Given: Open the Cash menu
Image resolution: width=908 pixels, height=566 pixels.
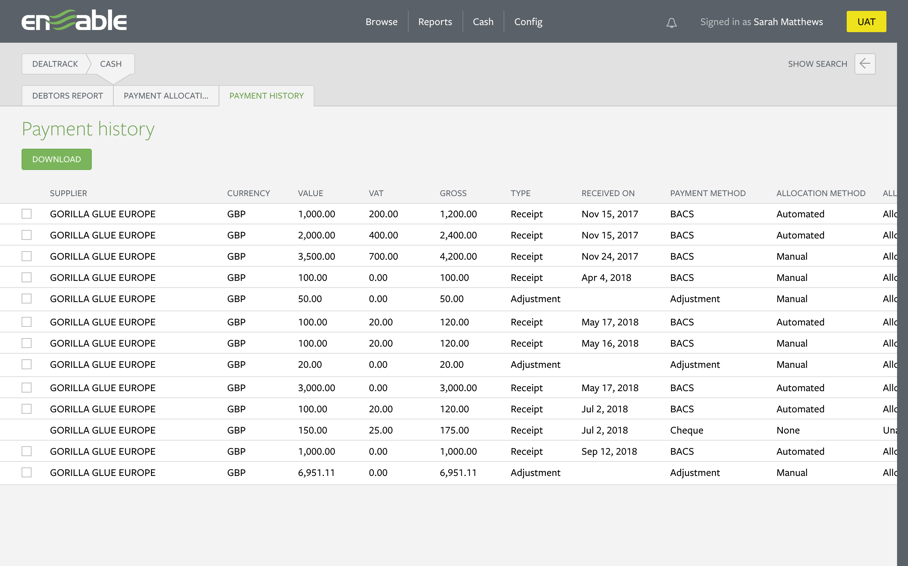Looking at the screenshot, I should 483,21.
